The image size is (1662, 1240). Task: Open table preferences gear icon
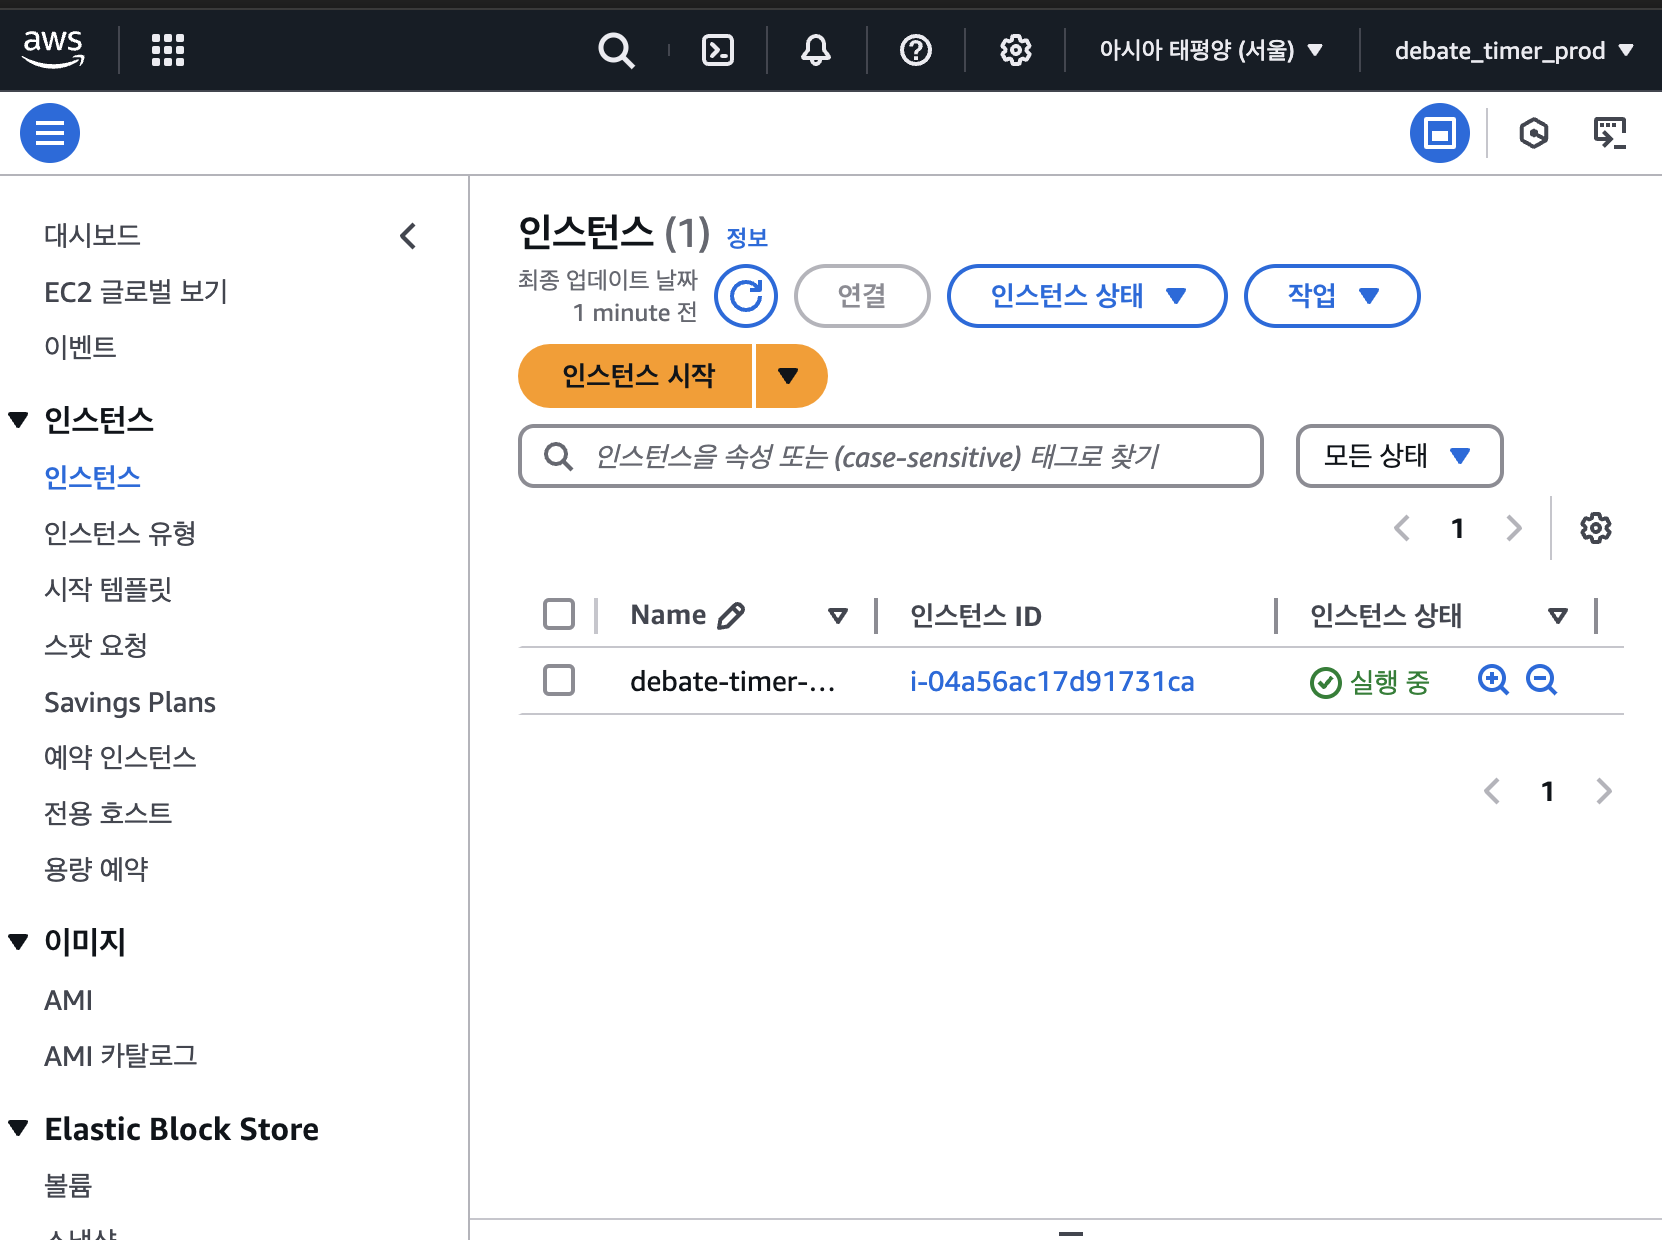pos(1596,528)
